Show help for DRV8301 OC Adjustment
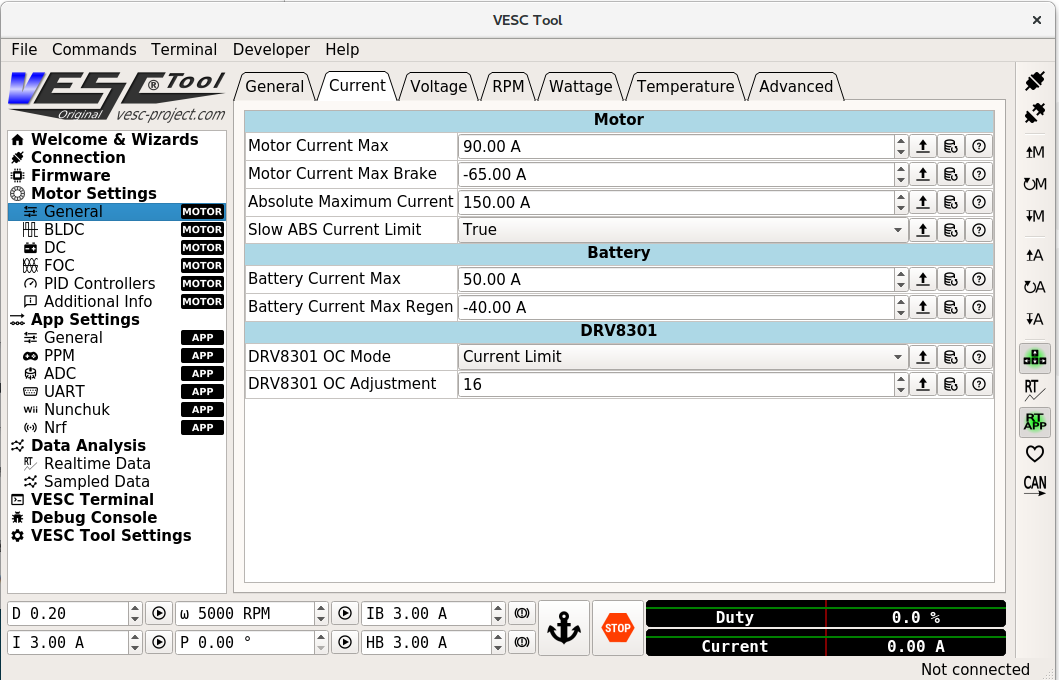This screenshot has height=680, width=1059. pyautogui.click(x=979, y=384)
